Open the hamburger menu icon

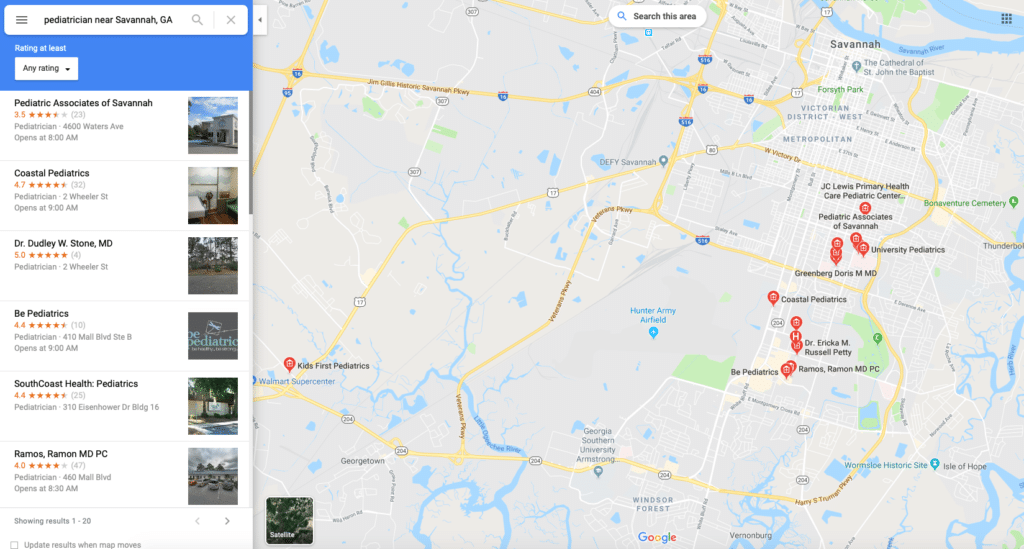tap(22, 20)
